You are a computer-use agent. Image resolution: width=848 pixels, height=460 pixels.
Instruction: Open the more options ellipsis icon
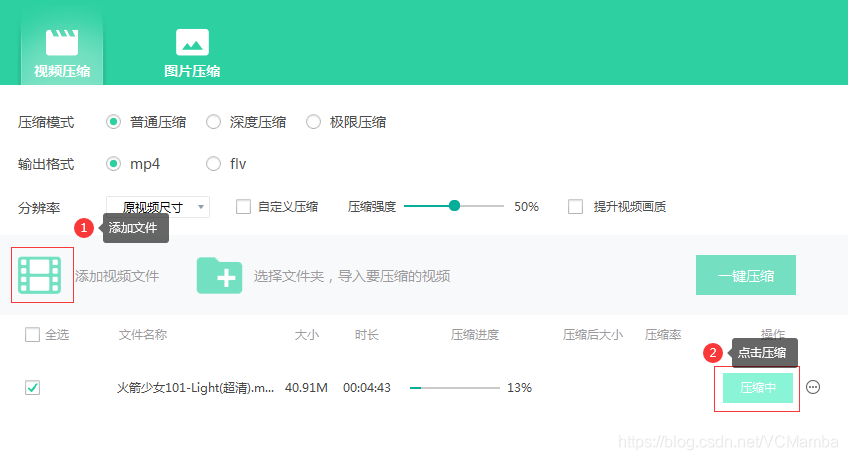click(813, 387)
